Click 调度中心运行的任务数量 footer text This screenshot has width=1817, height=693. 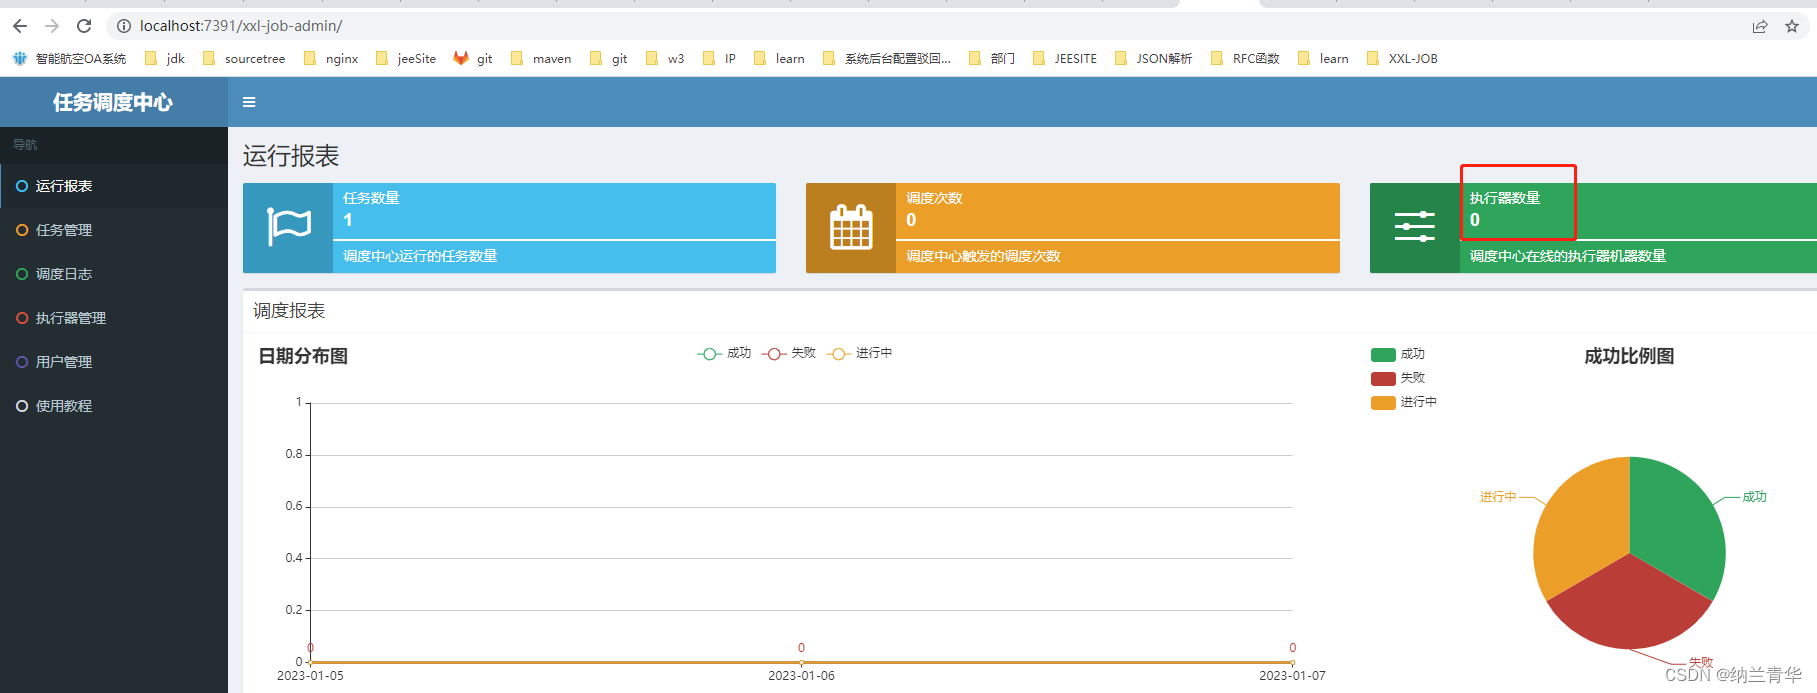(420, 256)
